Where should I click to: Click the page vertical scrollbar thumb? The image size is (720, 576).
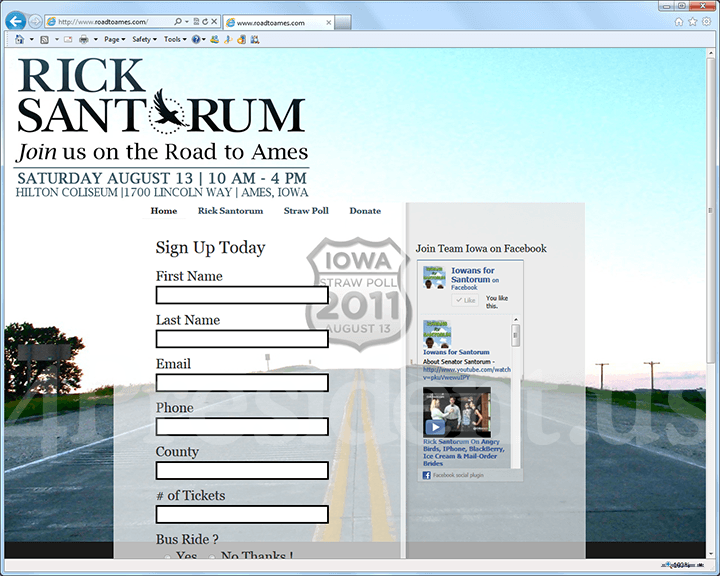711,210
